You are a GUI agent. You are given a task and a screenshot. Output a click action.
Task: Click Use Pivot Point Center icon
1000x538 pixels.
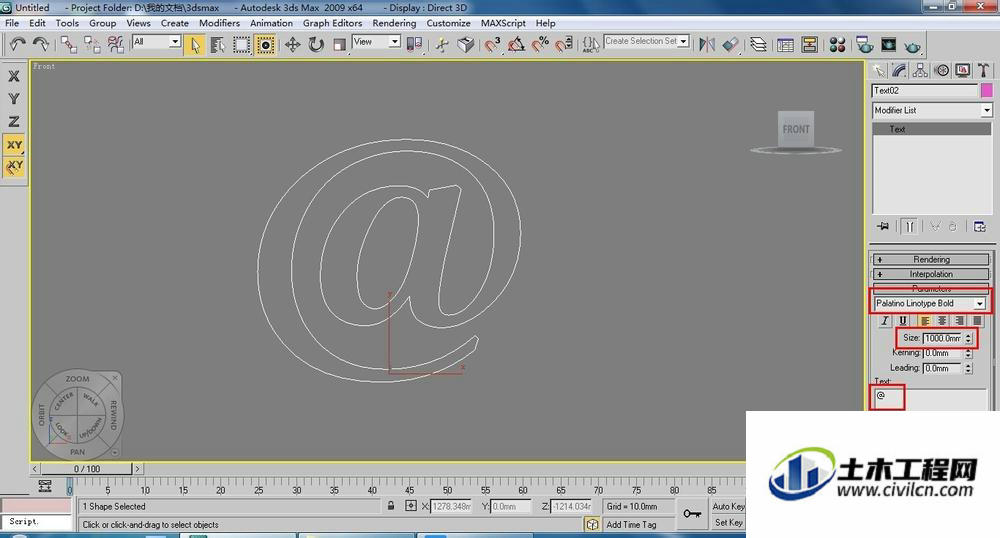tap(414, 45)
